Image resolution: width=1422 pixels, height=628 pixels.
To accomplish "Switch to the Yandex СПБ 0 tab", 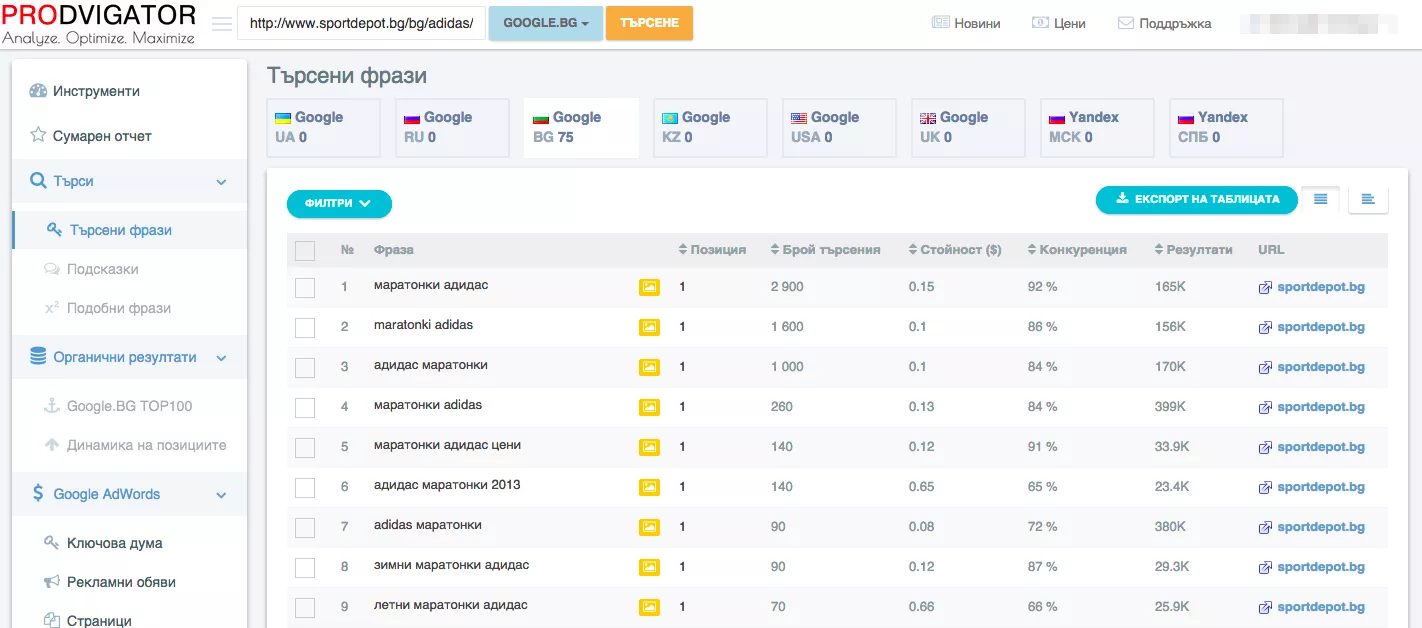I will [1226, 127].
